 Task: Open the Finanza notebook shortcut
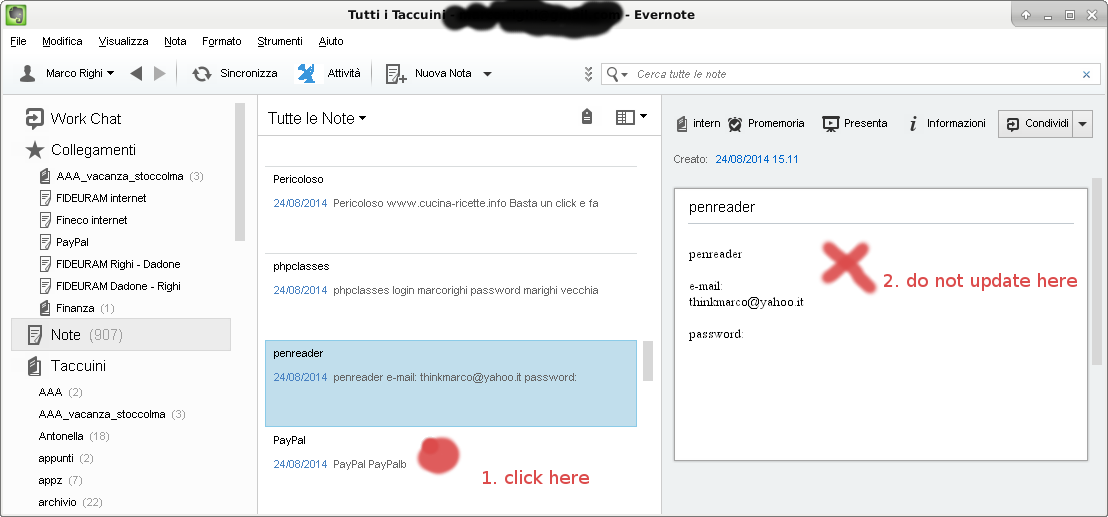click(x=76, y=308)
